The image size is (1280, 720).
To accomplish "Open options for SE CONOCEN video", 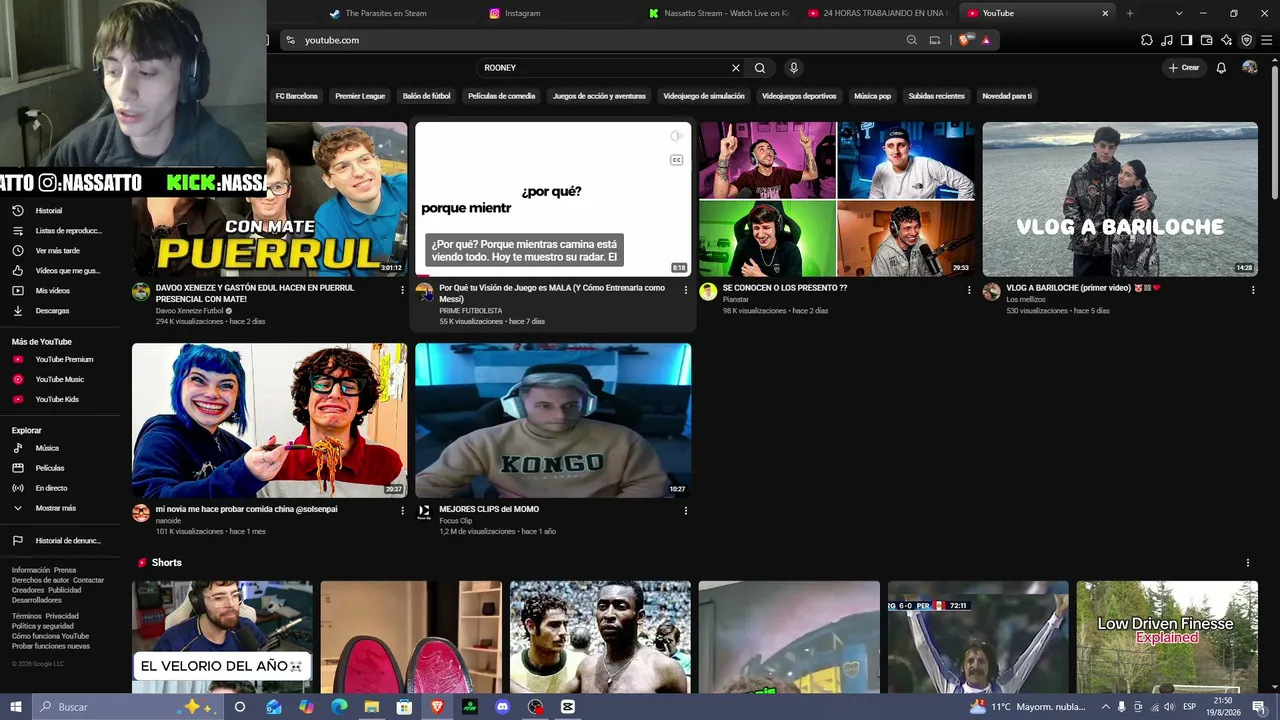I will (x=969, y=290).
